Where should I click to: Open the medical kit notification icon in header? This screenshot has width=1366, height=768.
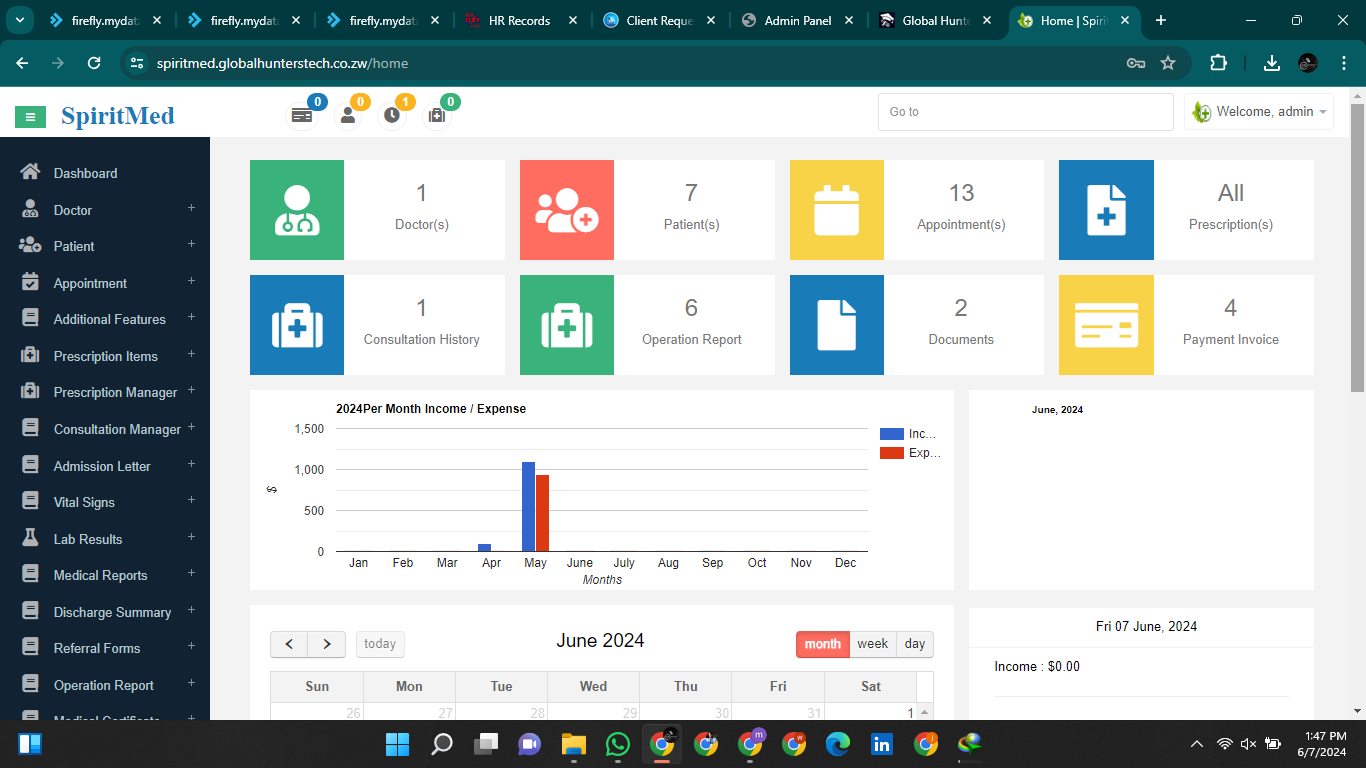tap(436, 115)
